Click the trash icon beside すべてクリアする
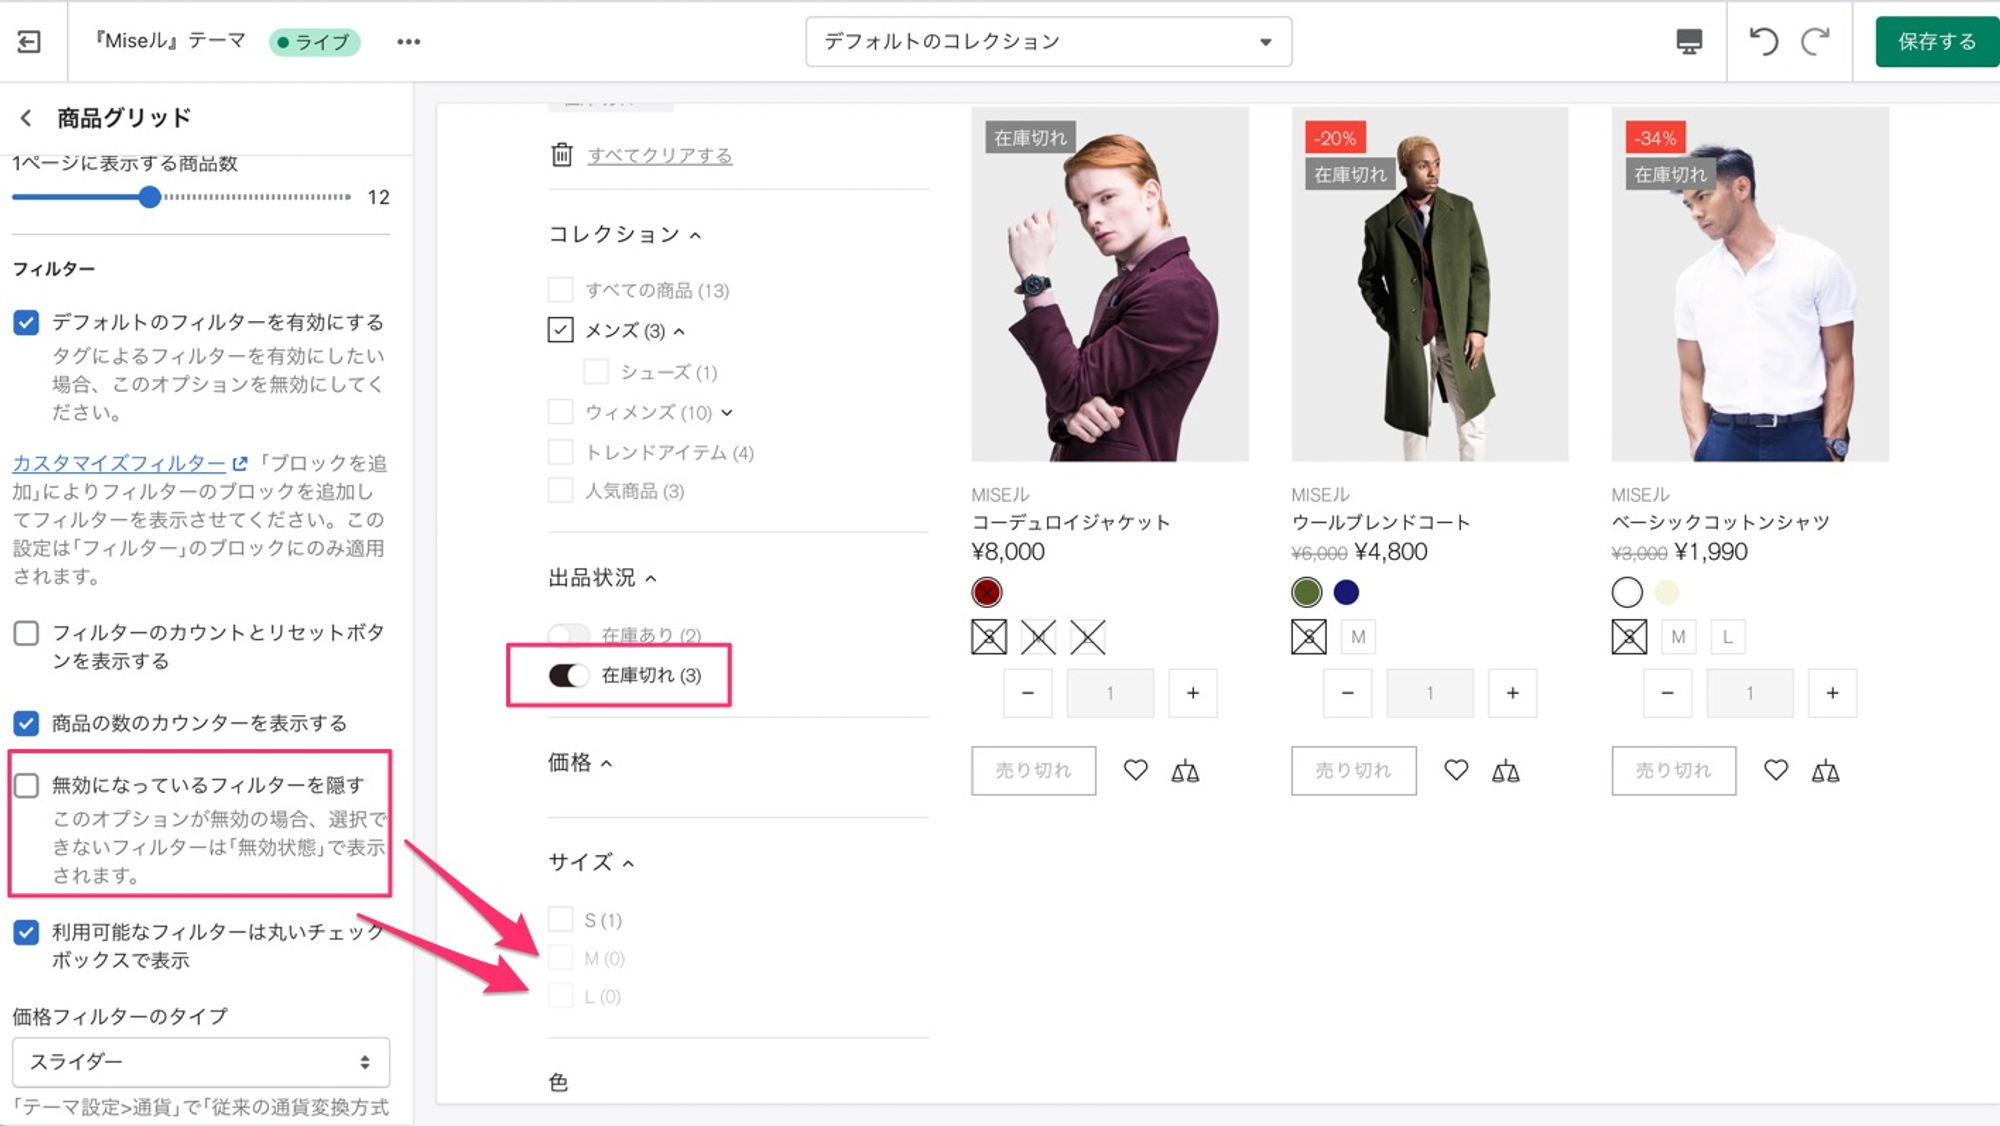Viewport: 2000px width, 1126px height. pos(562,155)
